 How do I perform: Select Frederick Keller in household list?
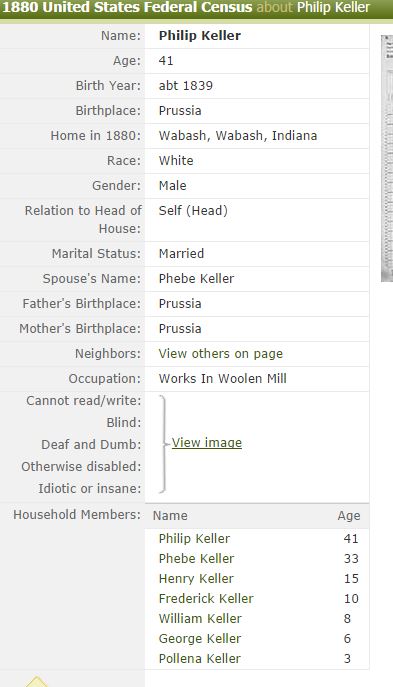coord(206,598)
